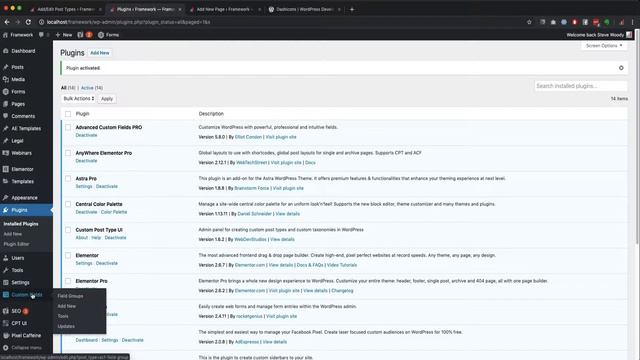Open the Framework home icon in admin bar
640x360 pixels.
5,35
